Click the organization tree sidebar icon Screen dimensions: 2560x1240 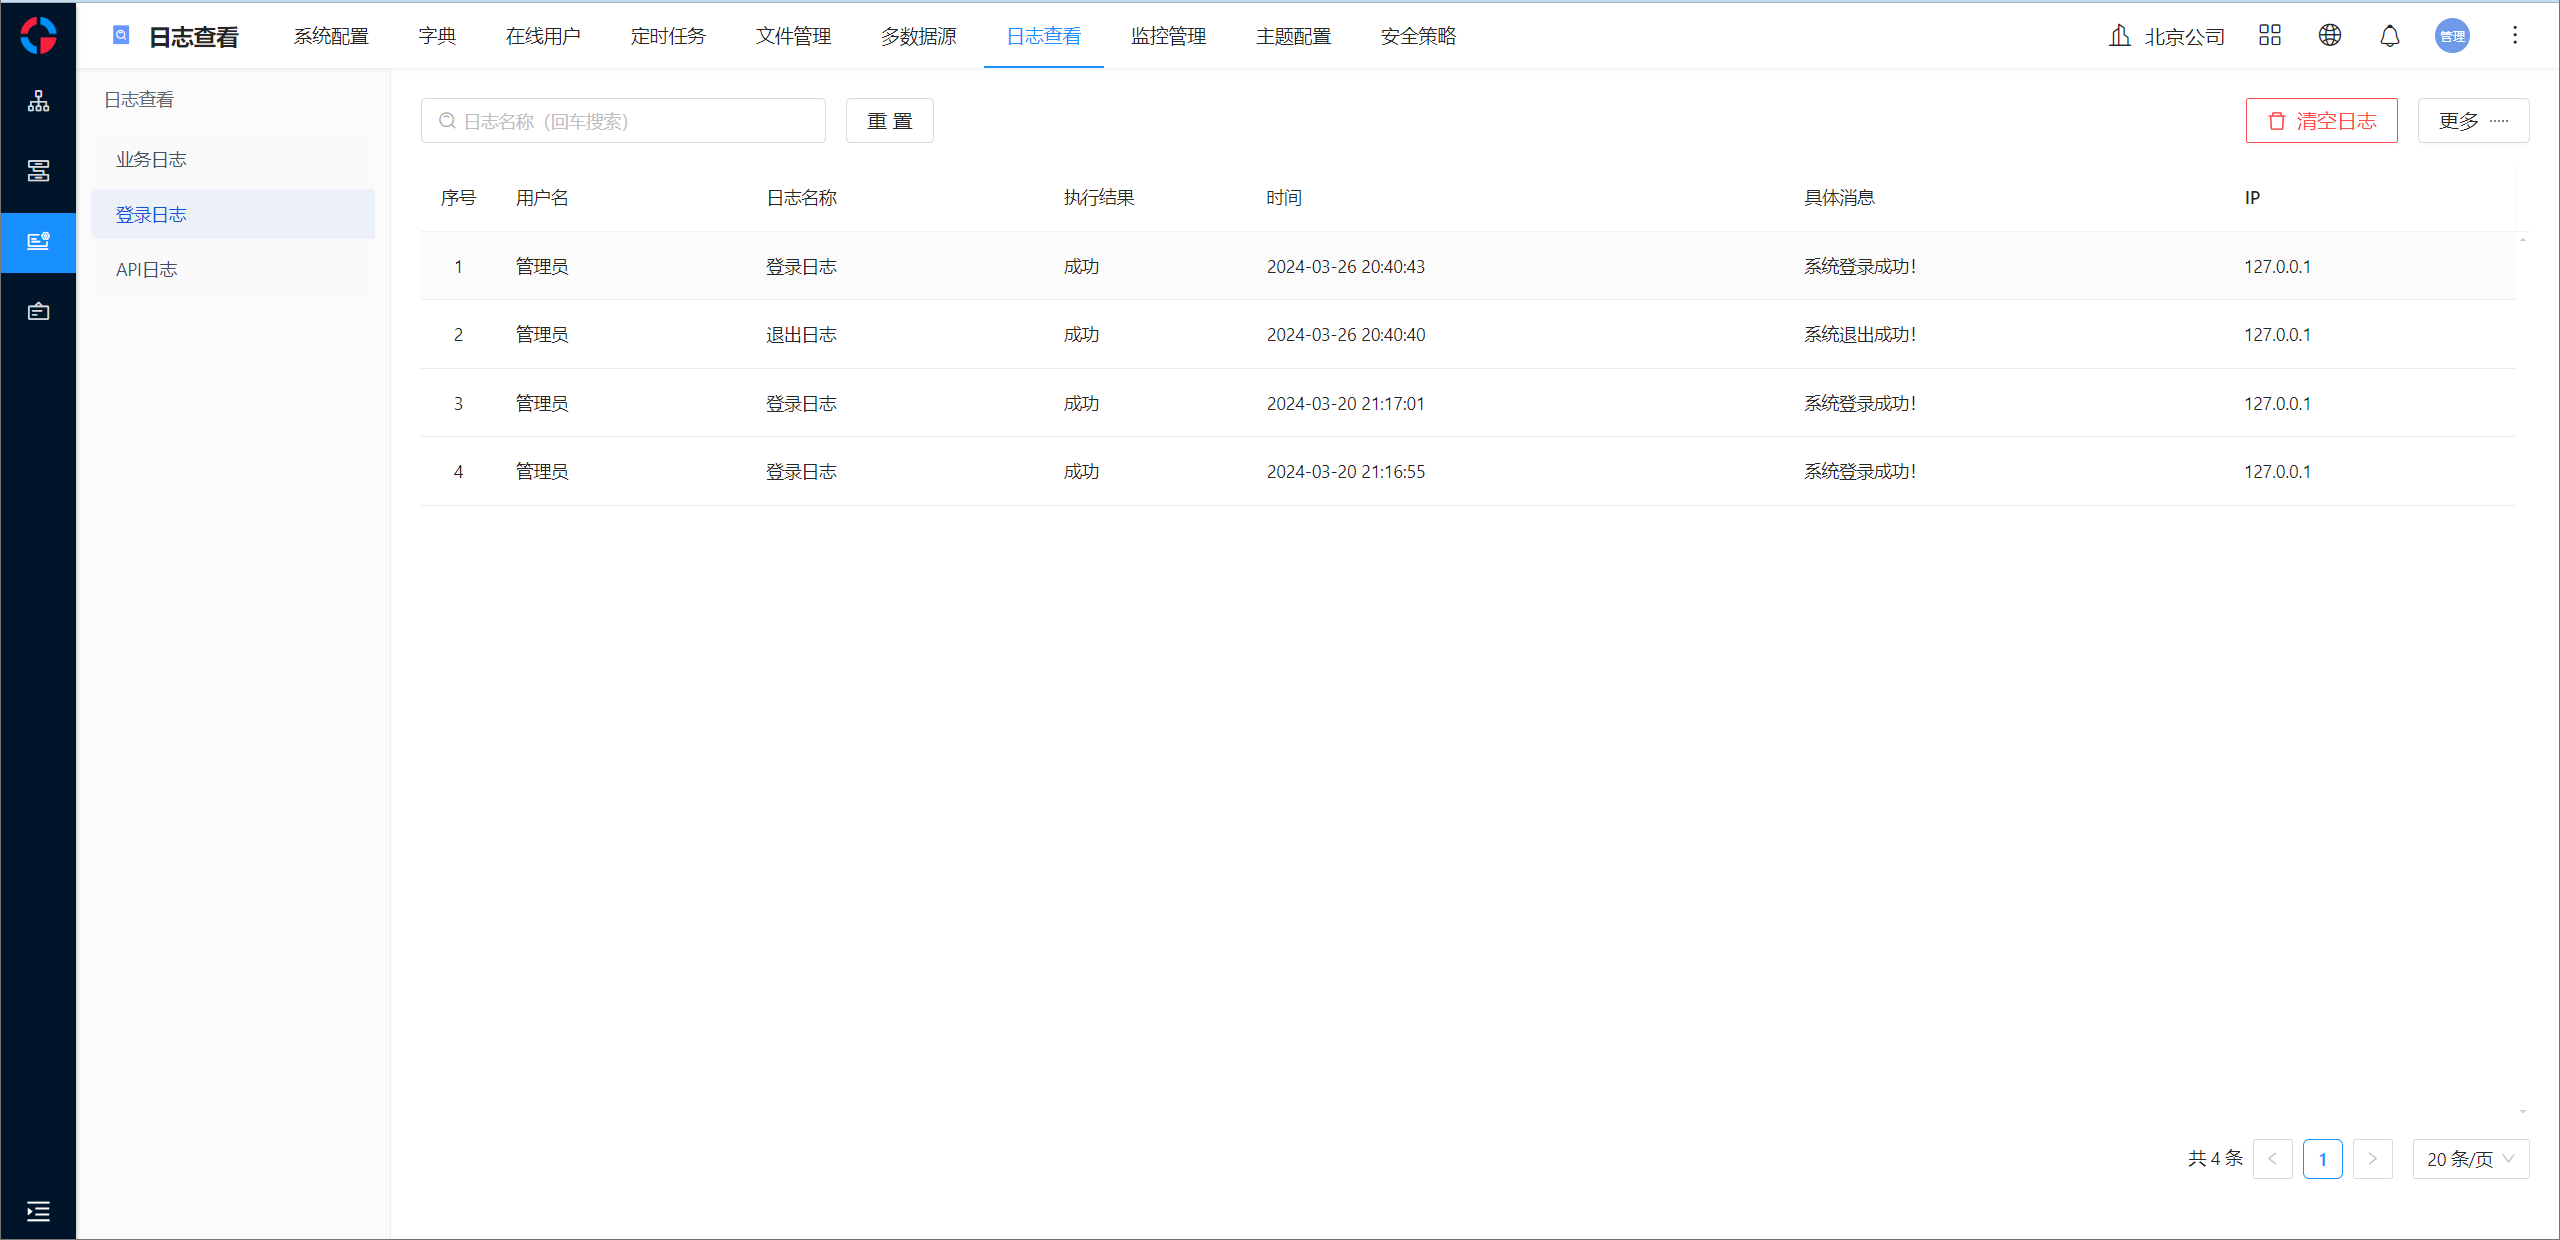pos(38,101)
